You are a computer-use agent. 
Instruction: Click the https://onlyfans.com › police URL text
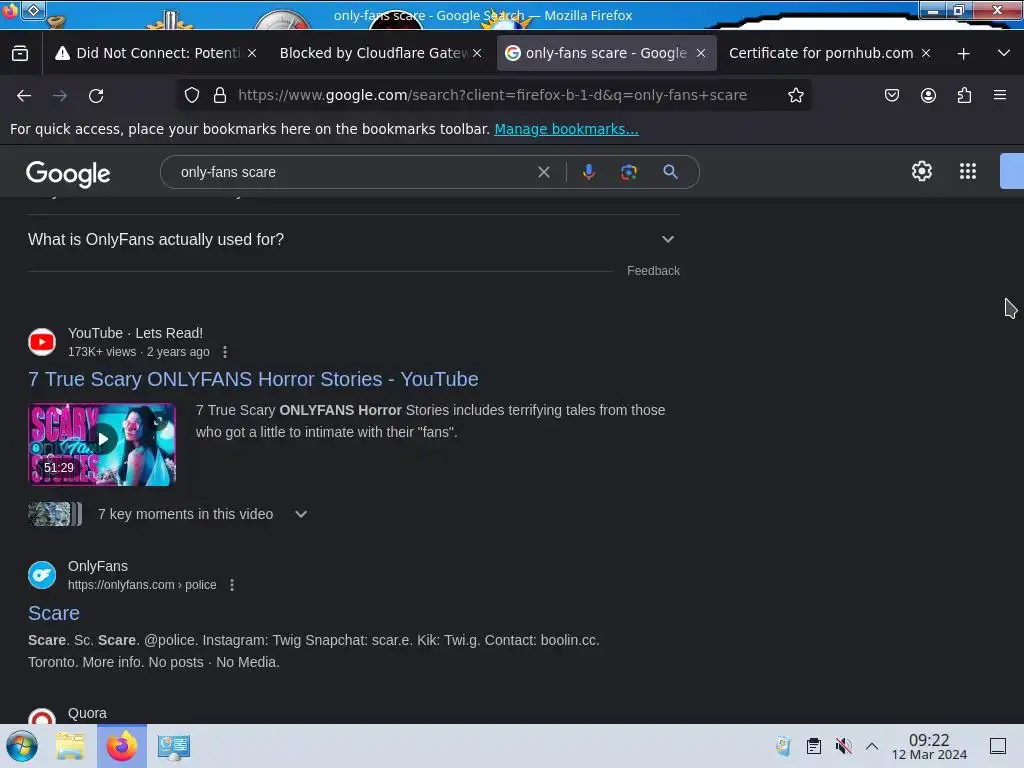coord(142,584)
